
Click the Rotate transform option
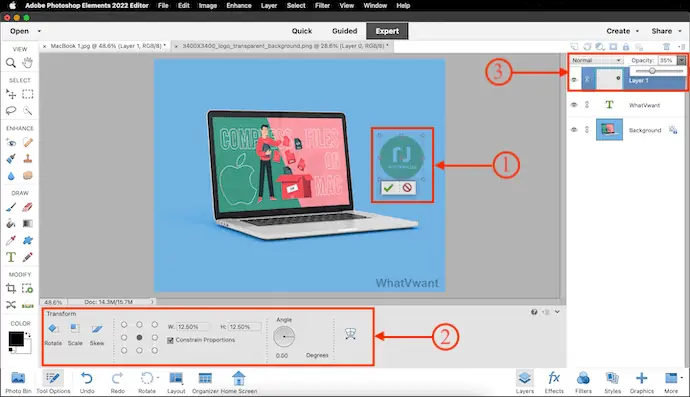click(53, 334)
